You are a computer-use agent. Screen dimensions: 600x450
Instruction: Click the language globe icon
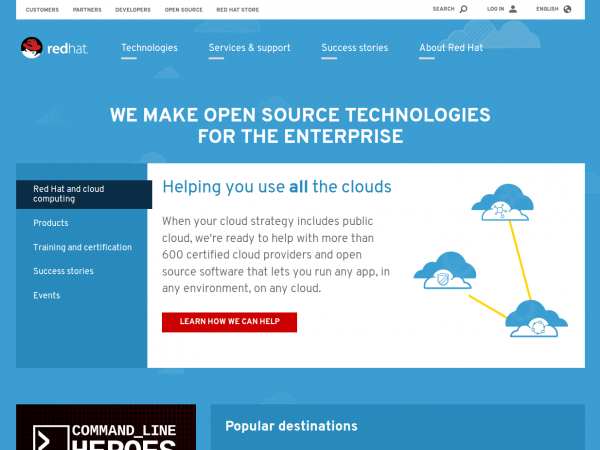point(567,9)
